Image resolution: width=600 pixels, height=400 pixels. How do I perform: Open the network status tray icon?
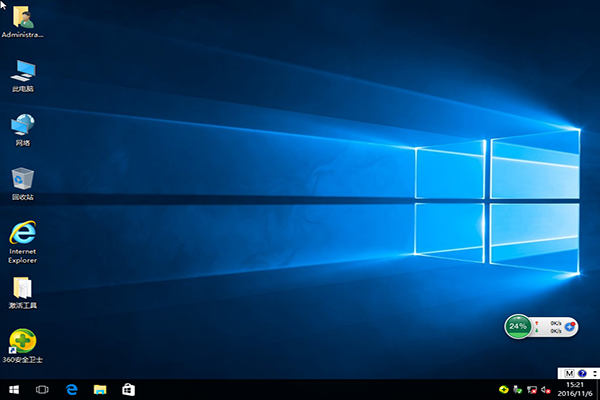coord(533,389)
